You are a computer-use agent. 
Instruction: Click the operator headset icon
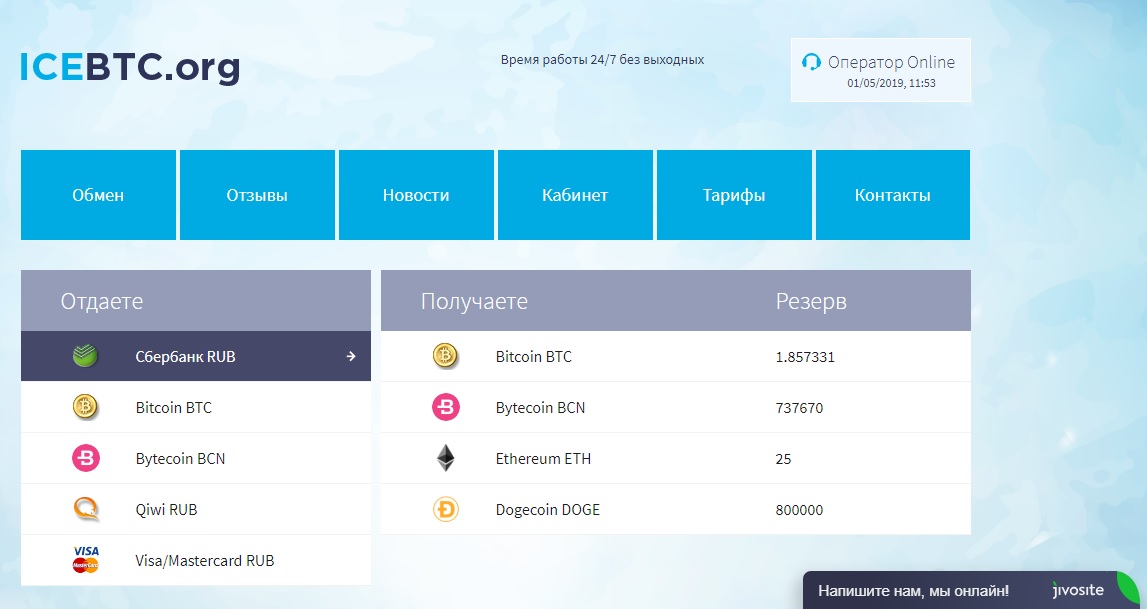[x=812, y=62]
